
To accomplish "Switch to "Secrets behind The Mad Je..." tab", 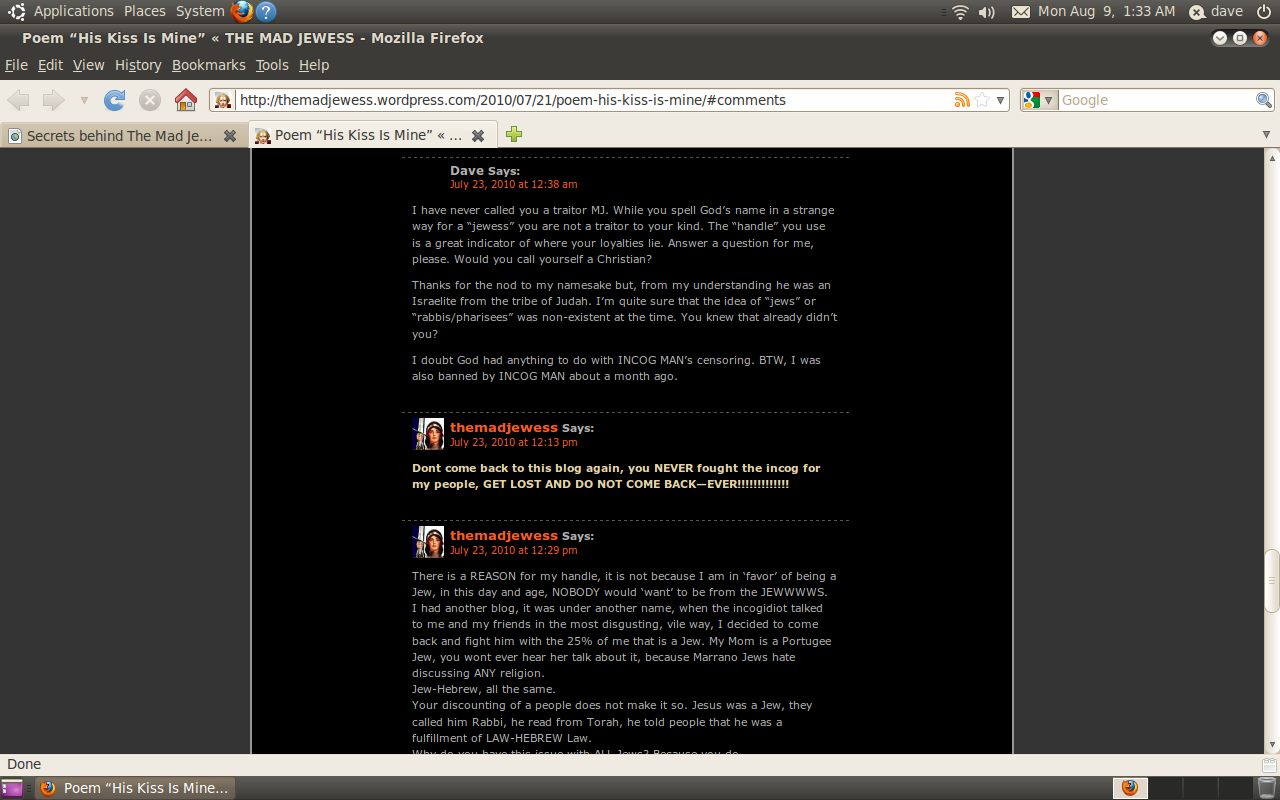I will tap(118, 136).
